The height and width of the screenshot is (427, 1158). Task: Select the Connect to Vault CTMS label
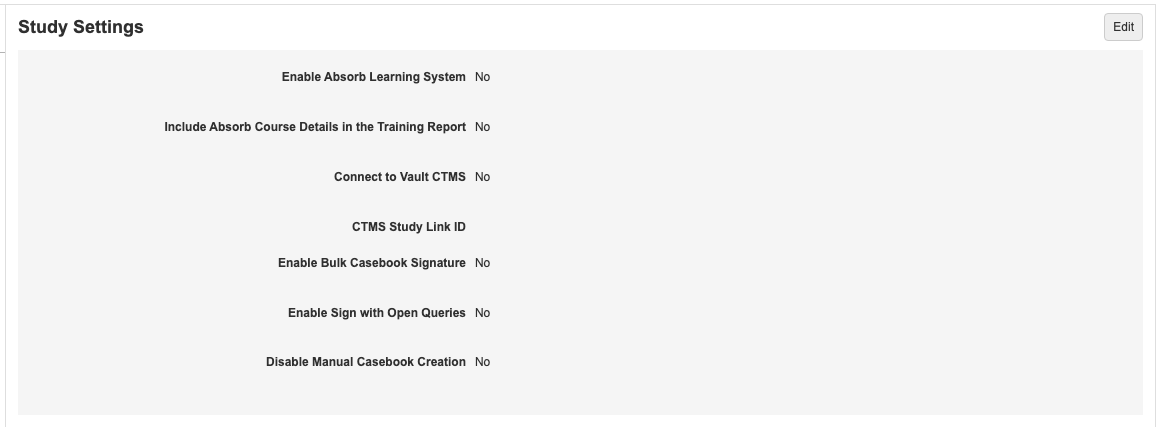click(399, 177)
